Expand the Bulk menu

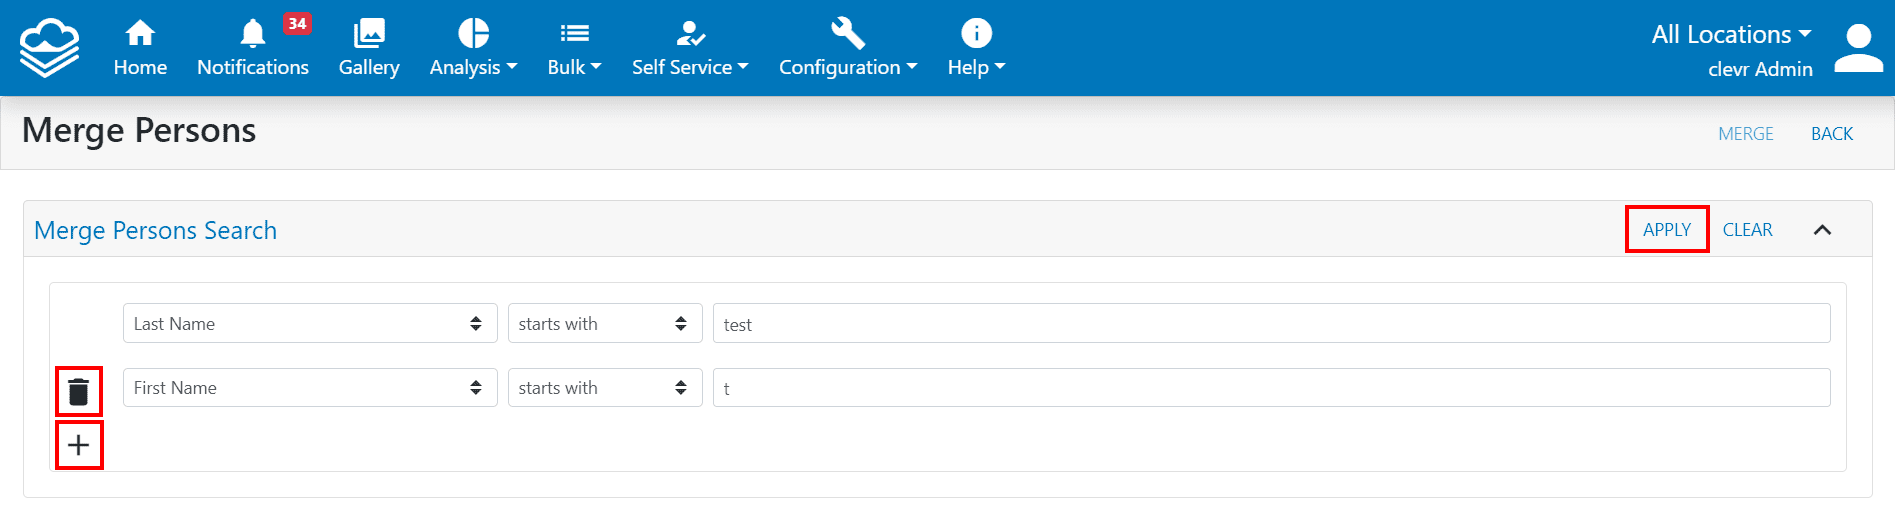(574, 67)
